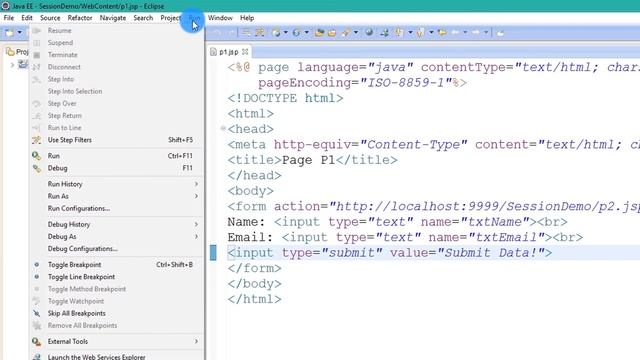Click the greyed Remove All Breakpoints entry
640x360 pixels.
[x=117, y=325]
